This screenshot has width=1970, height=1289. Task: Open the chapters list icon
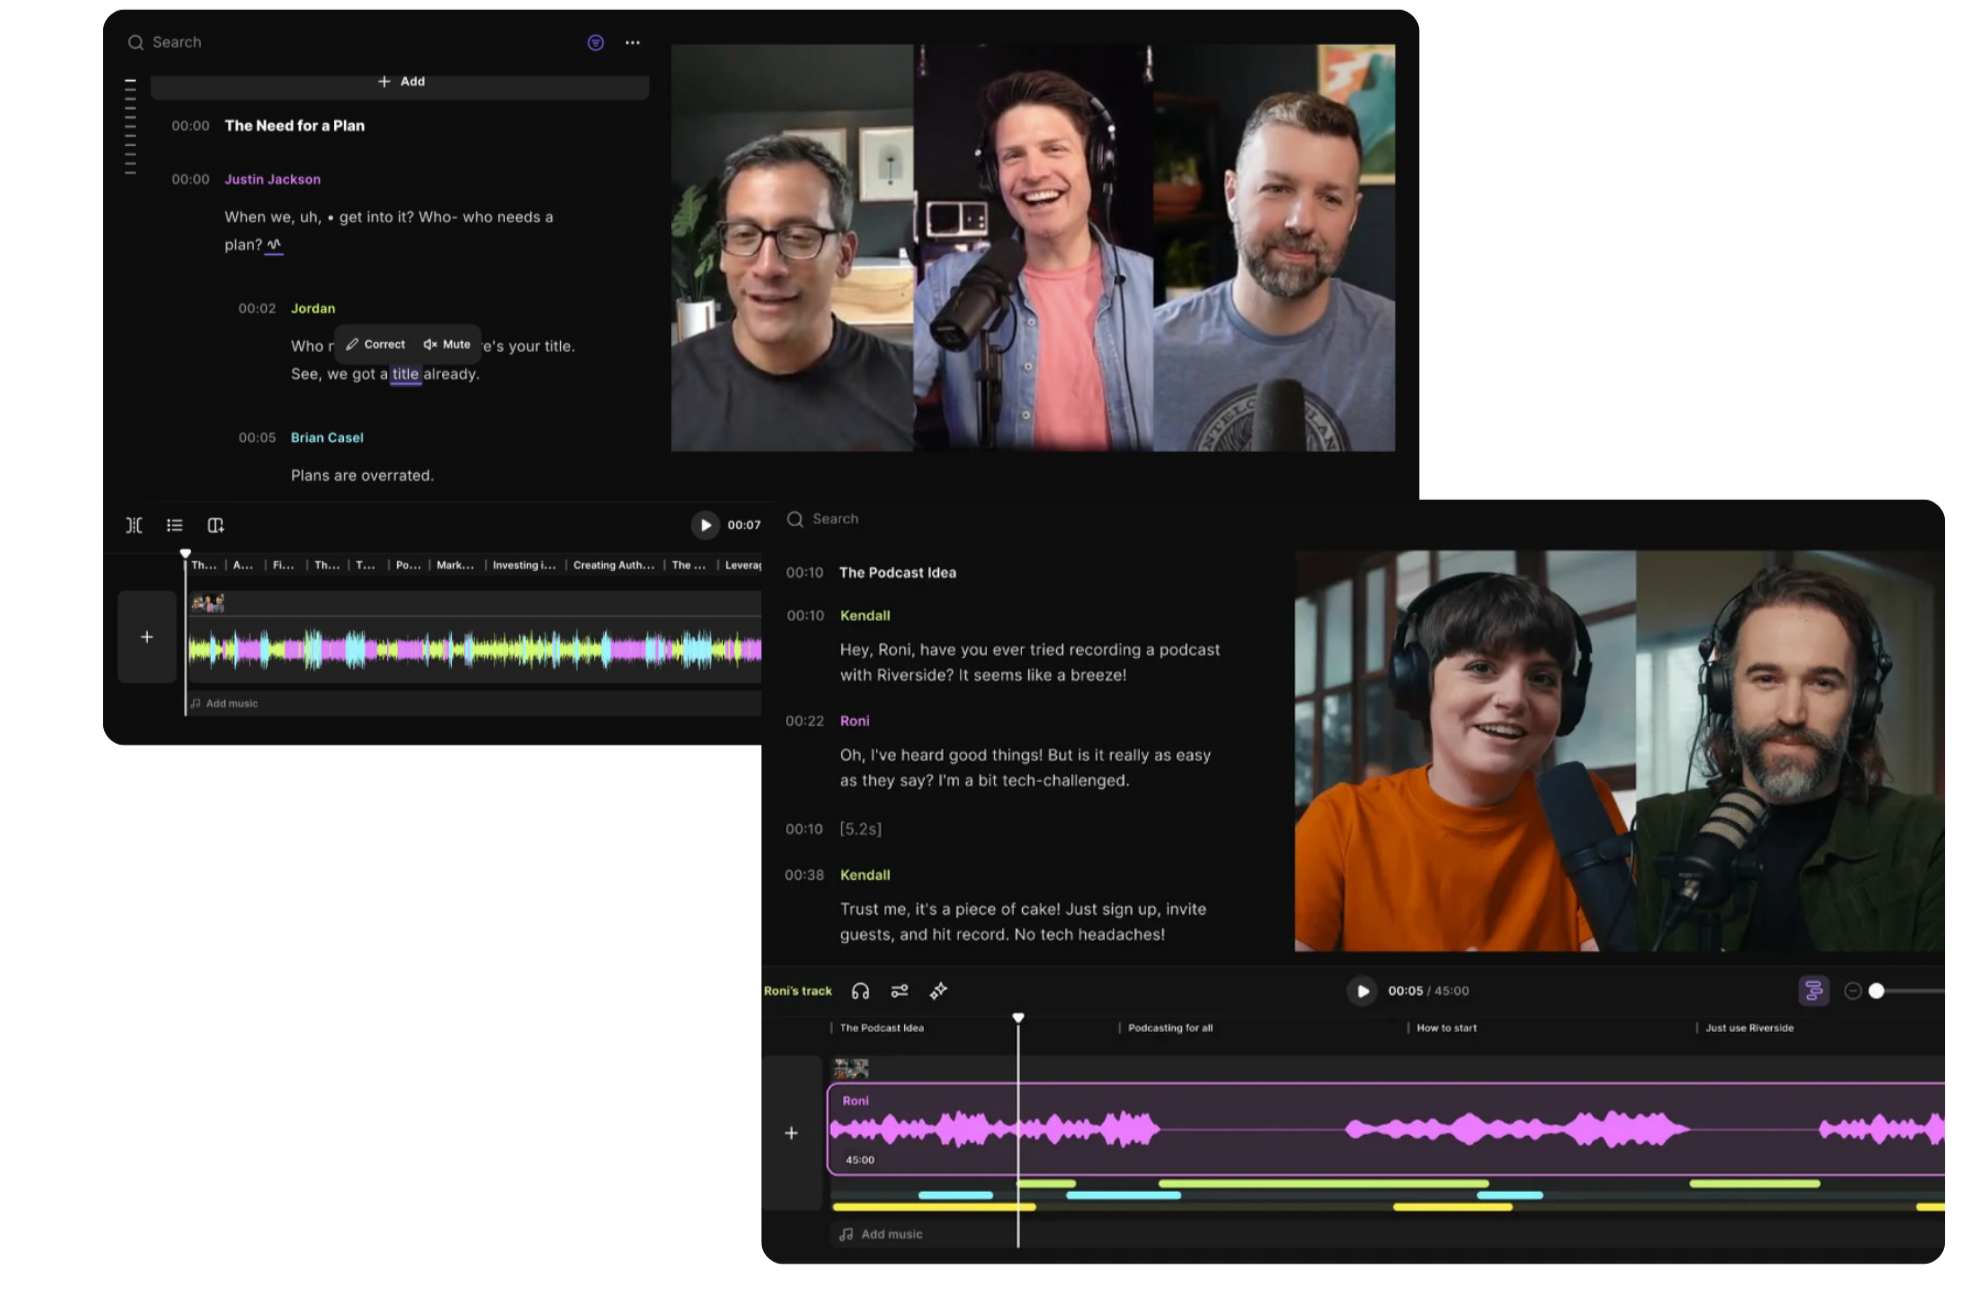tap(175, 525)
